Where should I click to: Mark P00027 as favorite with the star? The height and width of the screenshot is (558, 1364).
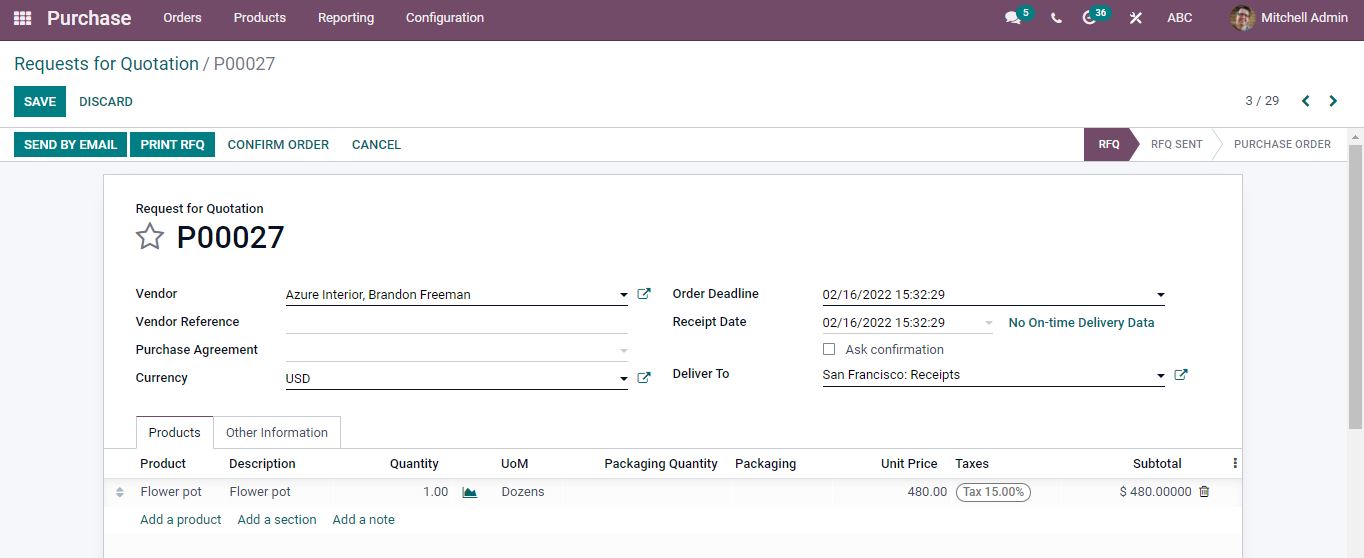point(150,237)
